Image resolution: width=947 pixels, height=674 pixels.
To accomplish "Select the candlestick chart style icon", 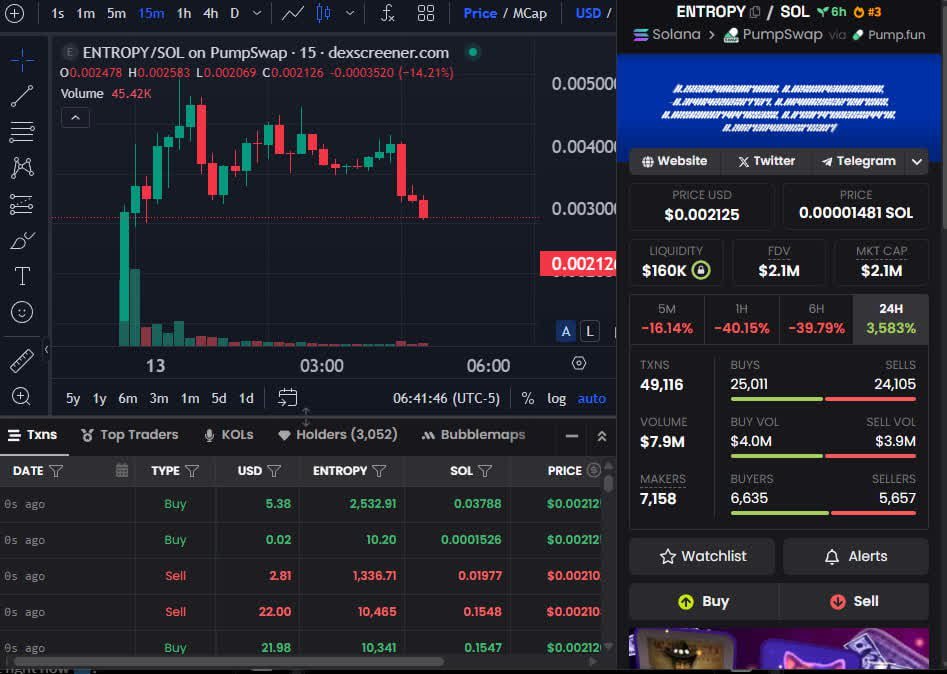I will point(324,13).
